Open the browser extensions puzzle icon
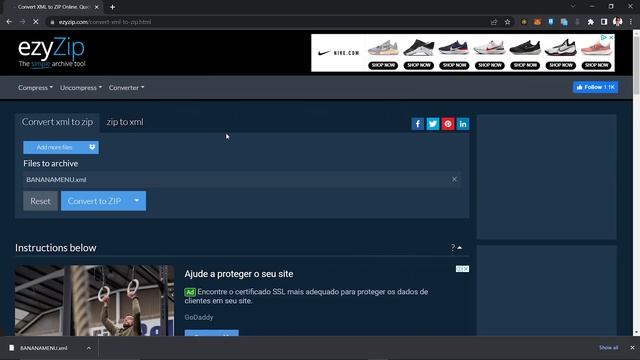The width and height of the screenshot is (640, 360). [590, 22]
